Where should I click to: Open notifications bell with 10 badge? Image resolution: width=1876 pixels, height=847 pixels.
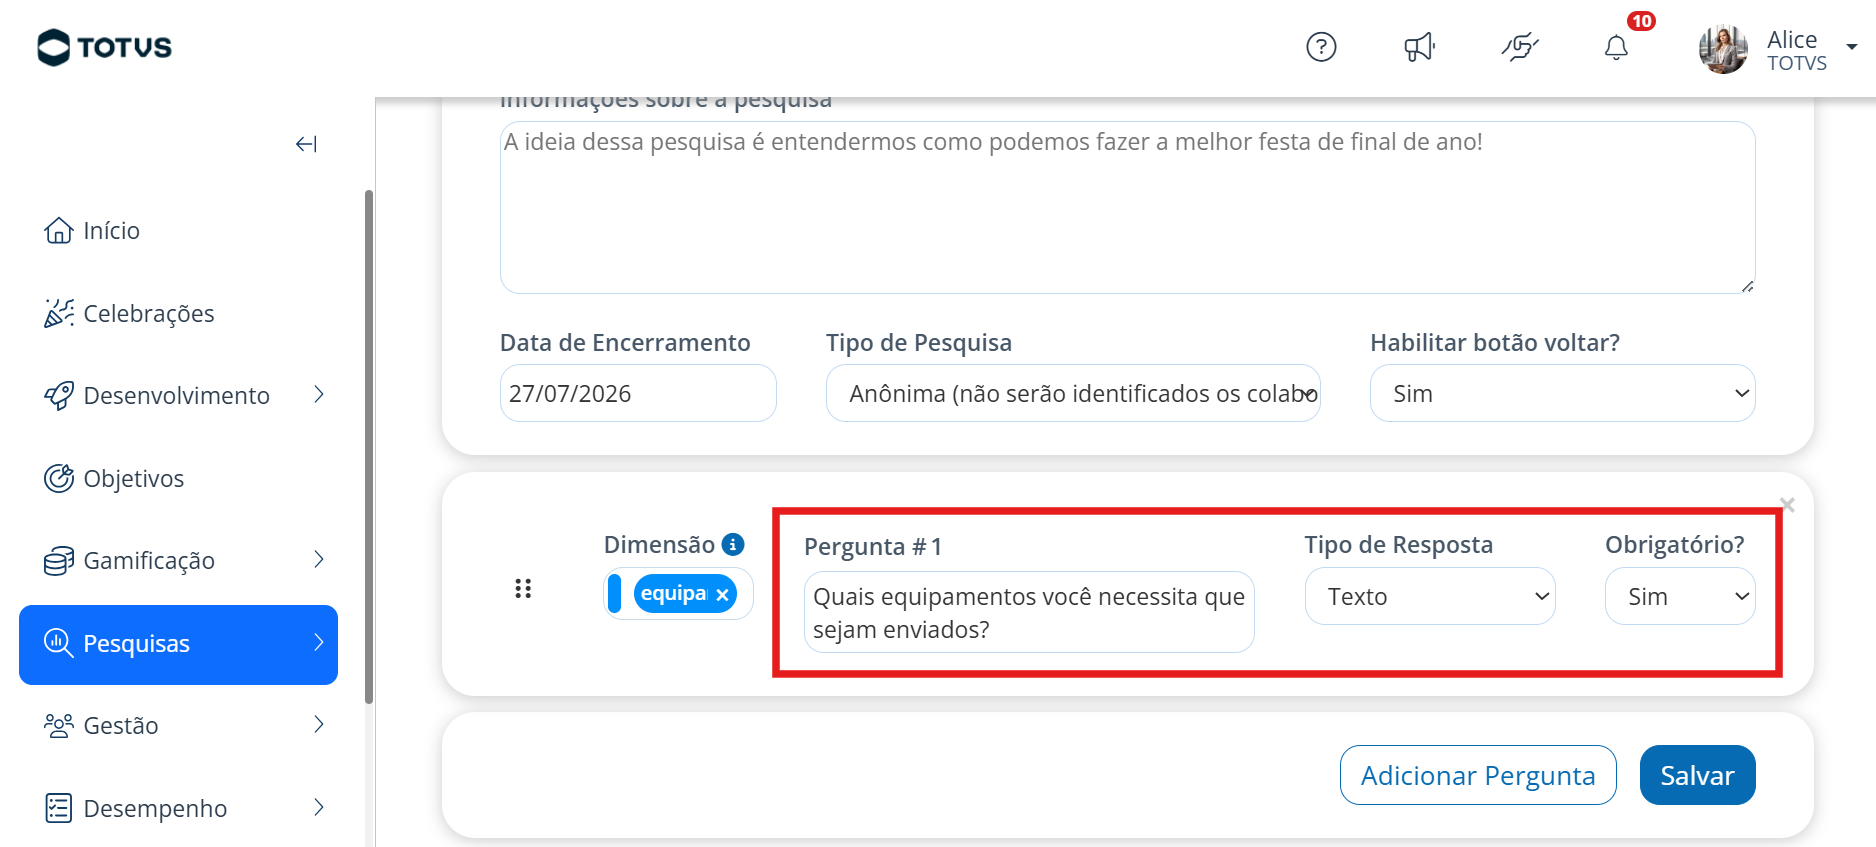click(x=1617, y=47)
